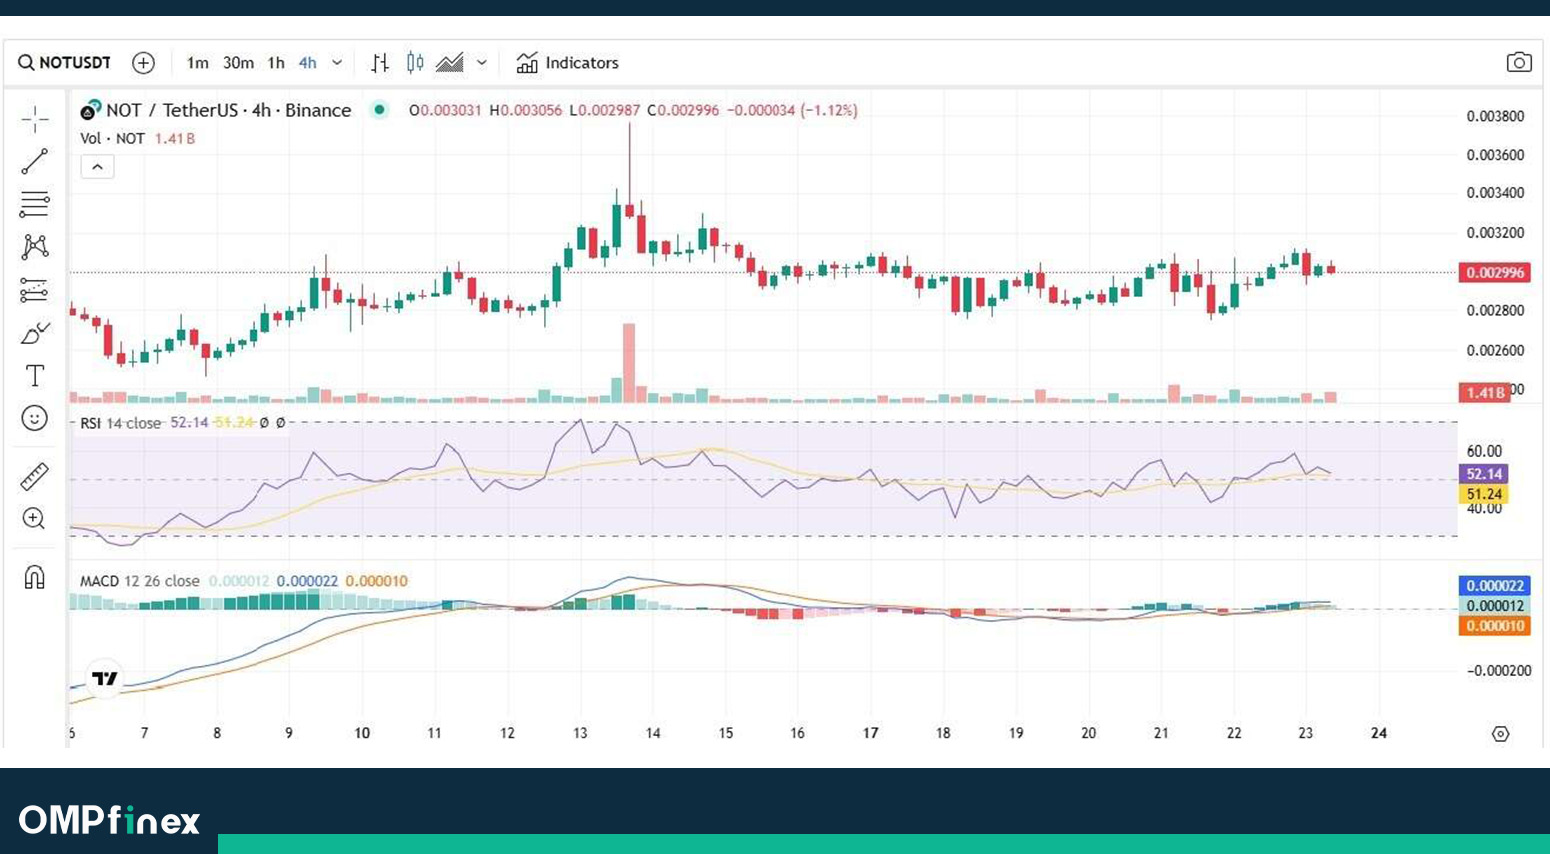Expand the timeframe dropdown arrow
Screen dimensions: 1550x854
(x=338, y=63)
